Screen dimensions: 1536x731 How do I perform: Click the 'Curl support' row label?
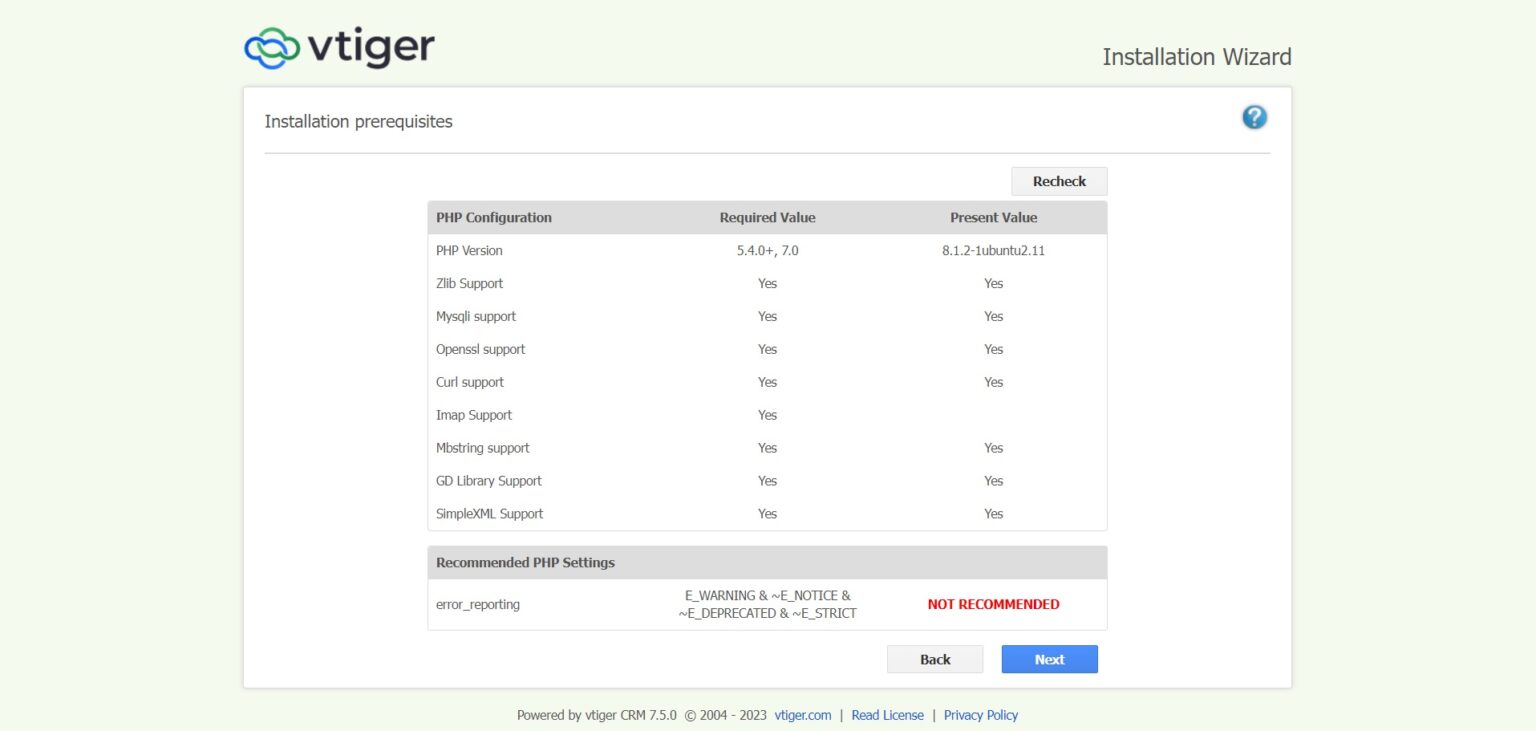click(x=470, y=382)
